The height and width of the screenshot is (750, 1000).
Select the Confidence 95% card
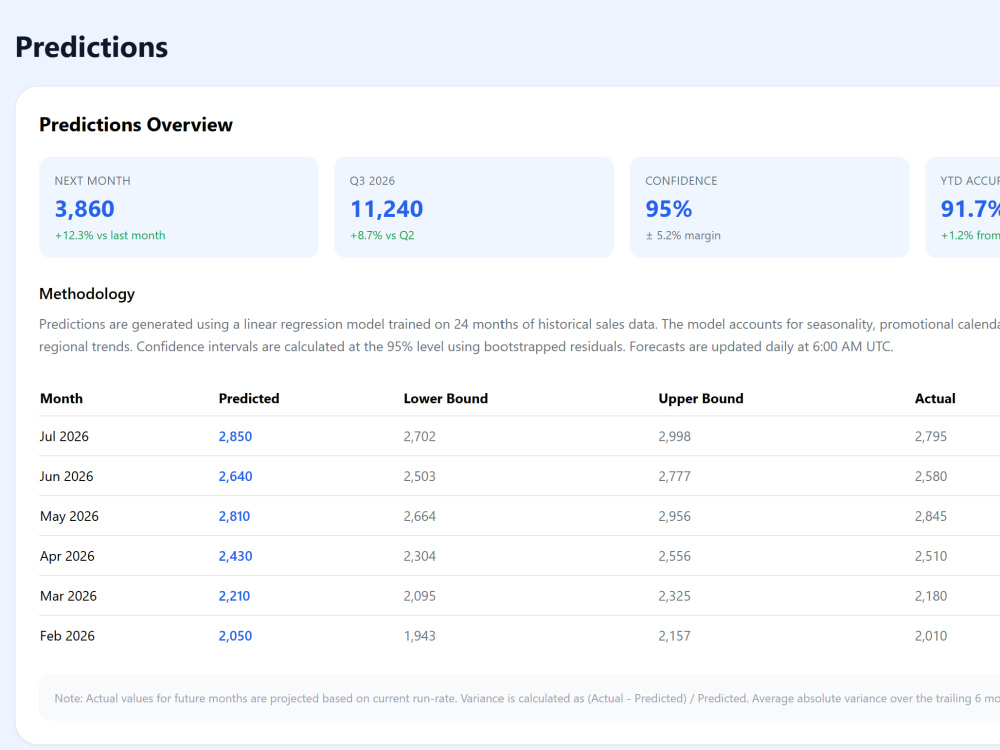click(x=769, y=207)
